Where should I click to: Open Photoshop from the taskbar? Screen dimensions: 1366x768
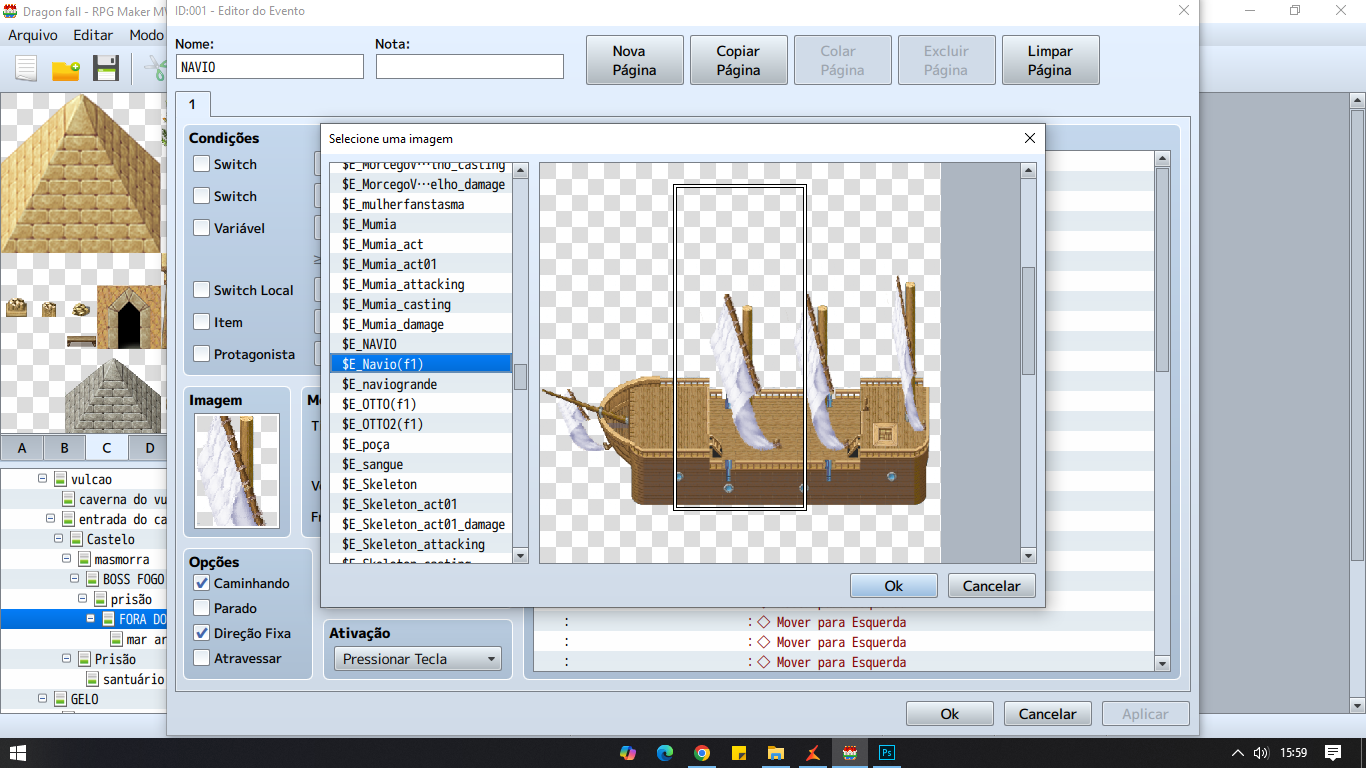point(887,753)
